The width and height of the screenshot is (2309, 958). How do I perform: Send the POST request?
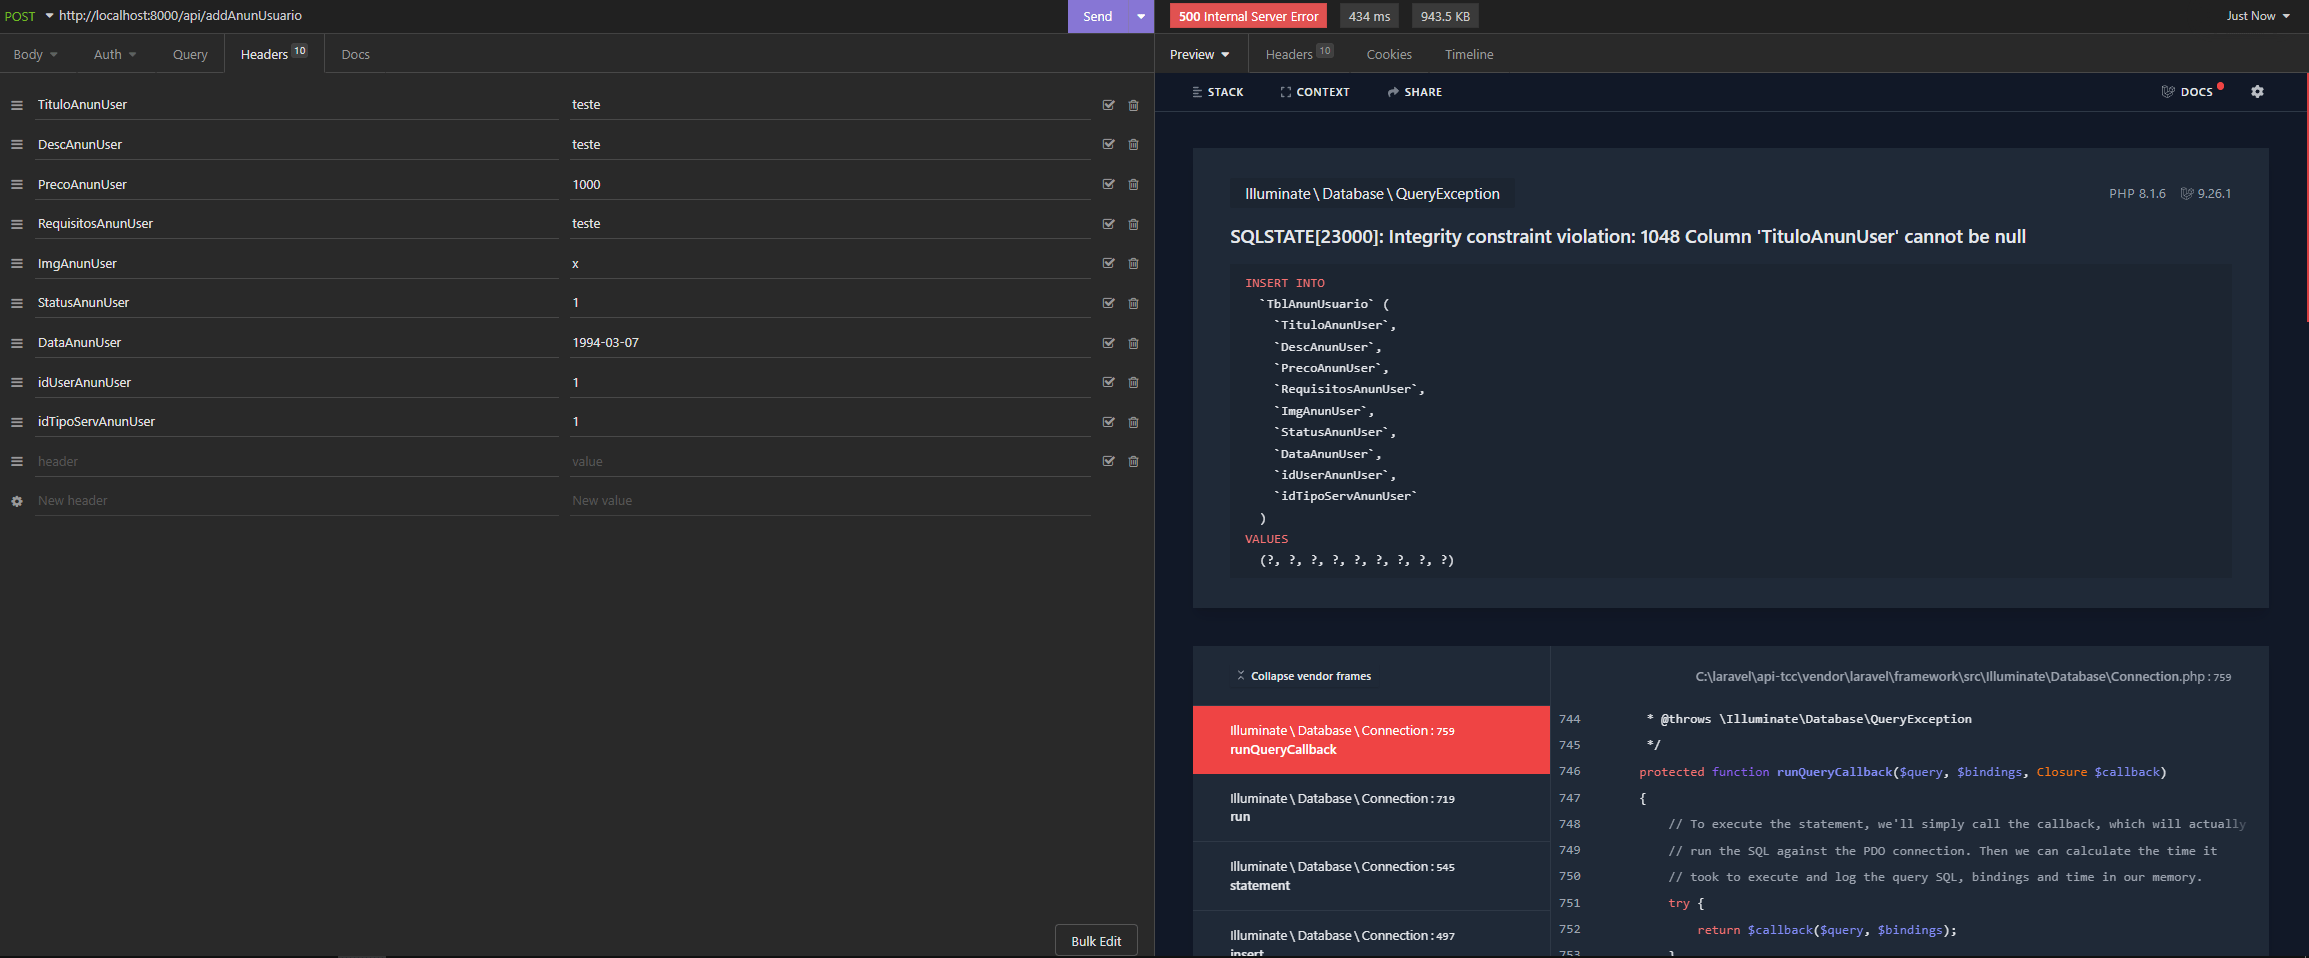(1097, 16)
